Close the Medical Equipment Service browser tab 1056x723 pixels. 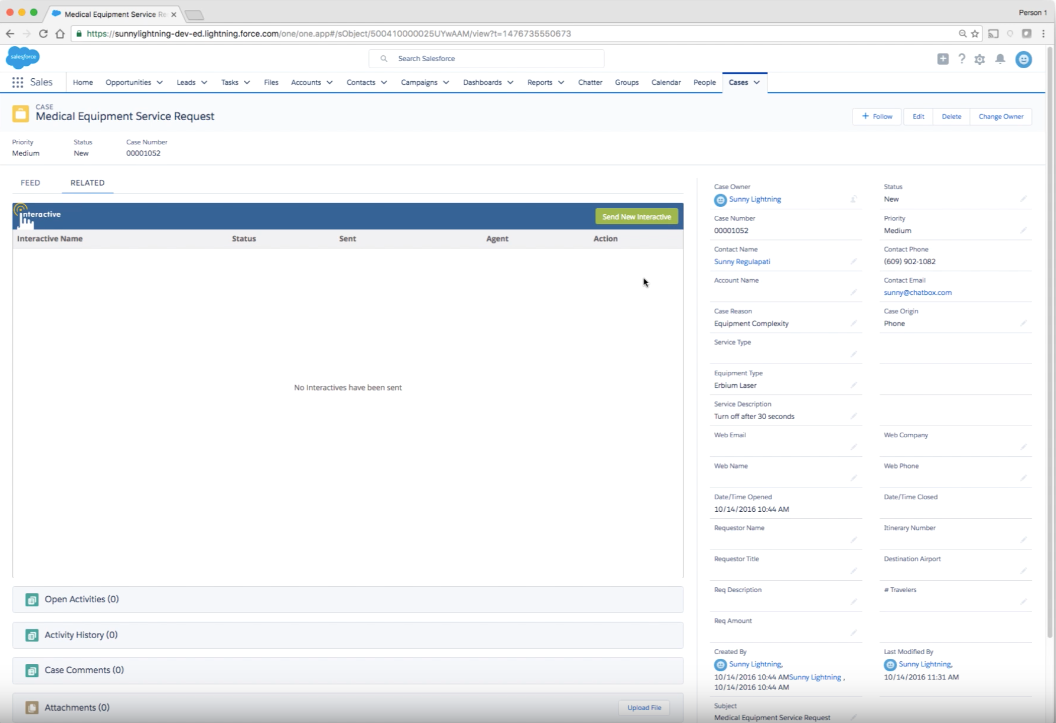[x=173, y=14]
